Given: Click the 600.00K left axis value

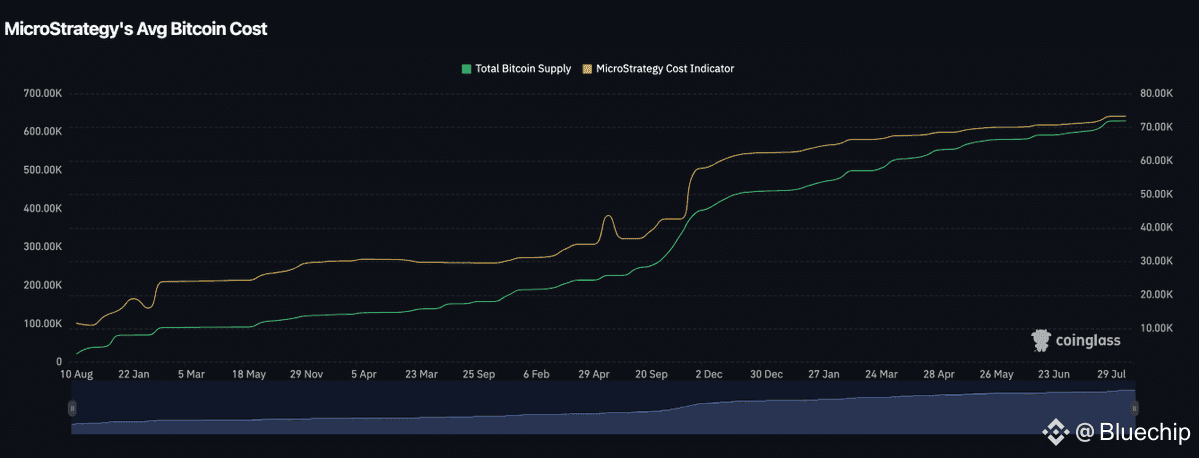Looking at the screenshot, I should (43, 132).
